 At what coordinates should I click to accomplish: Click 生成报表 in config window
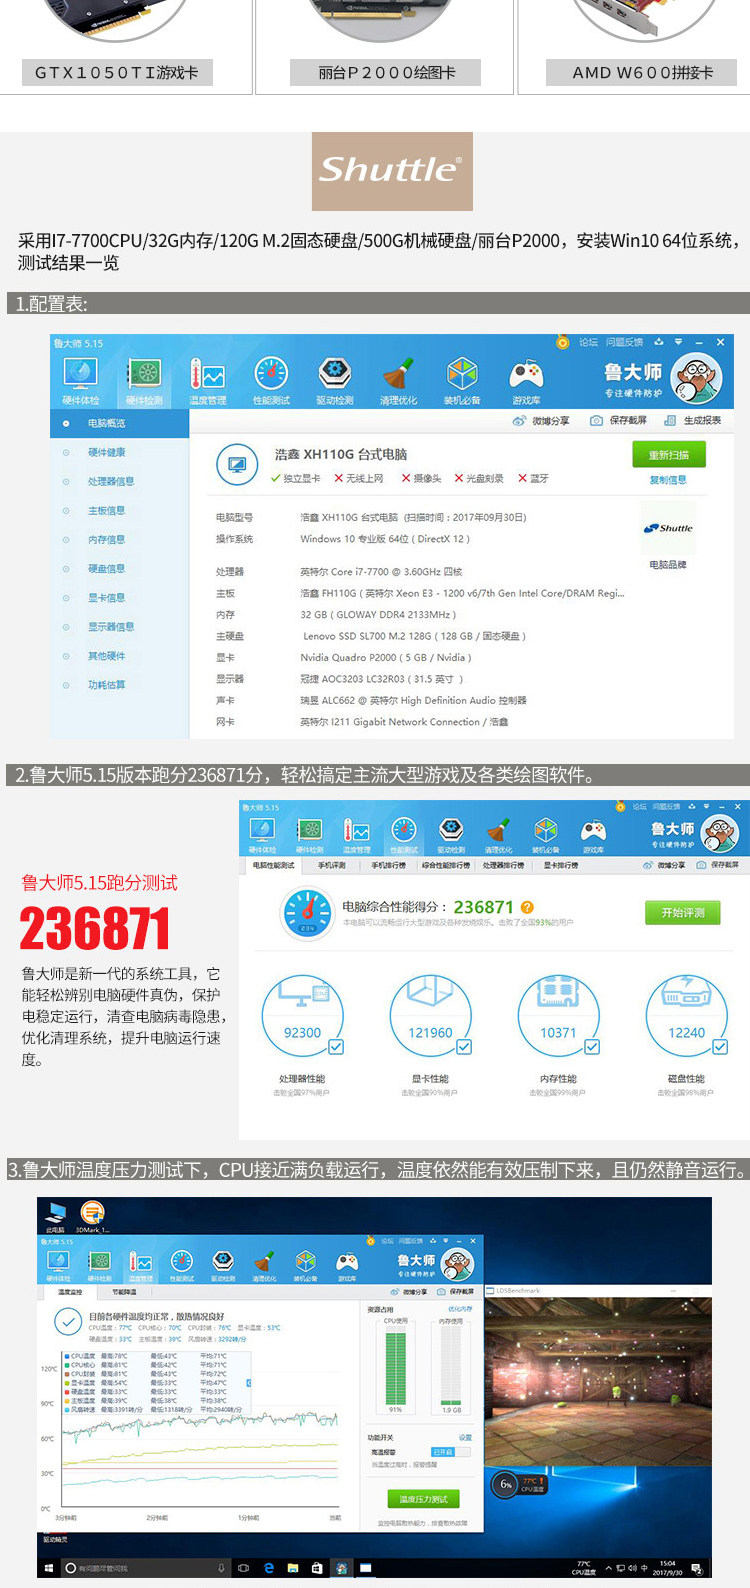(x=692, y=421)
